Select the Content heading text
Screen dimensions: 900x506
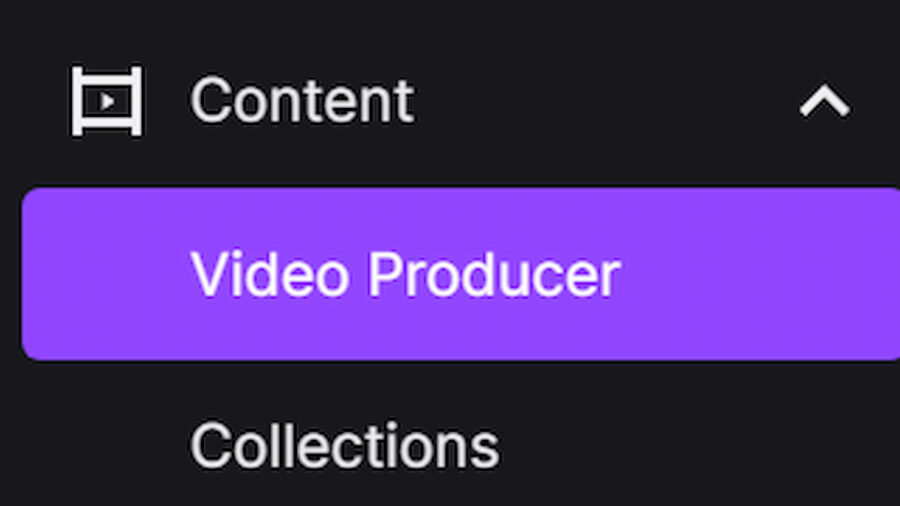click(x=301, y=101)
